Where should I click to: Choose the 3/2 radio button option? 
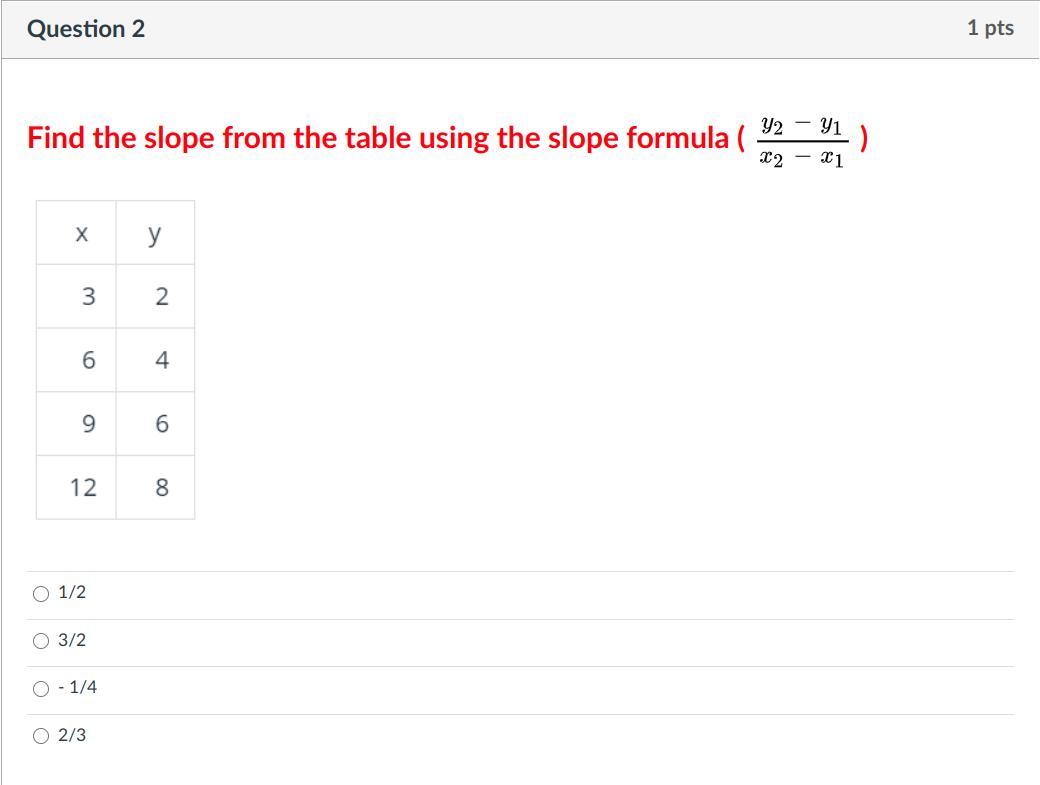[x=41, y=641]
